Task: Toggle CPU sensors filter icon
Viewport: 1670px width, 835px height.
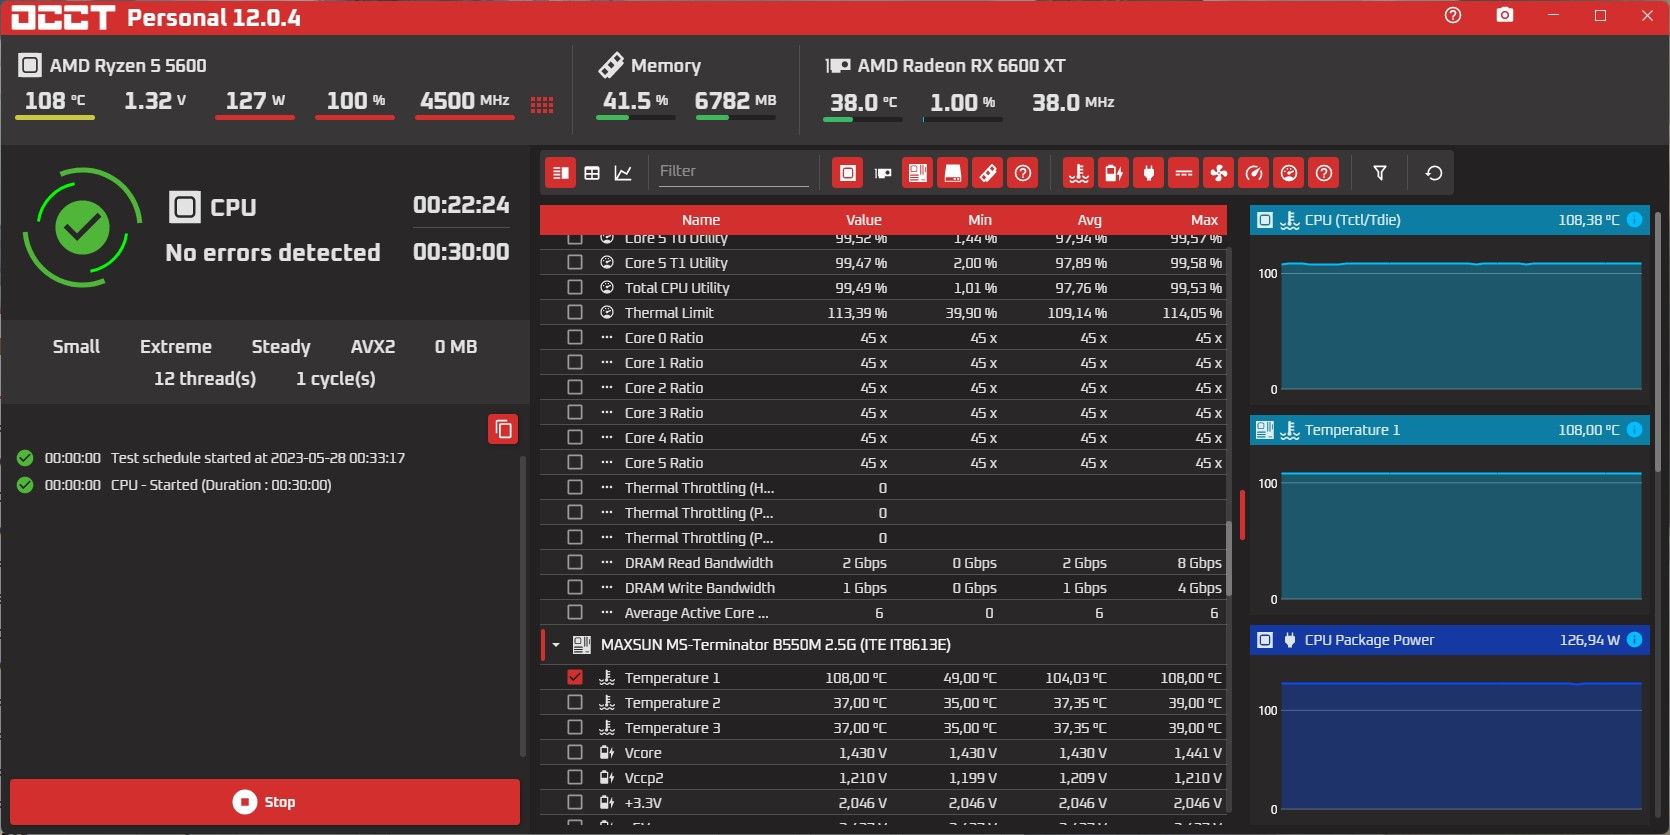Action: pos(848,173)
